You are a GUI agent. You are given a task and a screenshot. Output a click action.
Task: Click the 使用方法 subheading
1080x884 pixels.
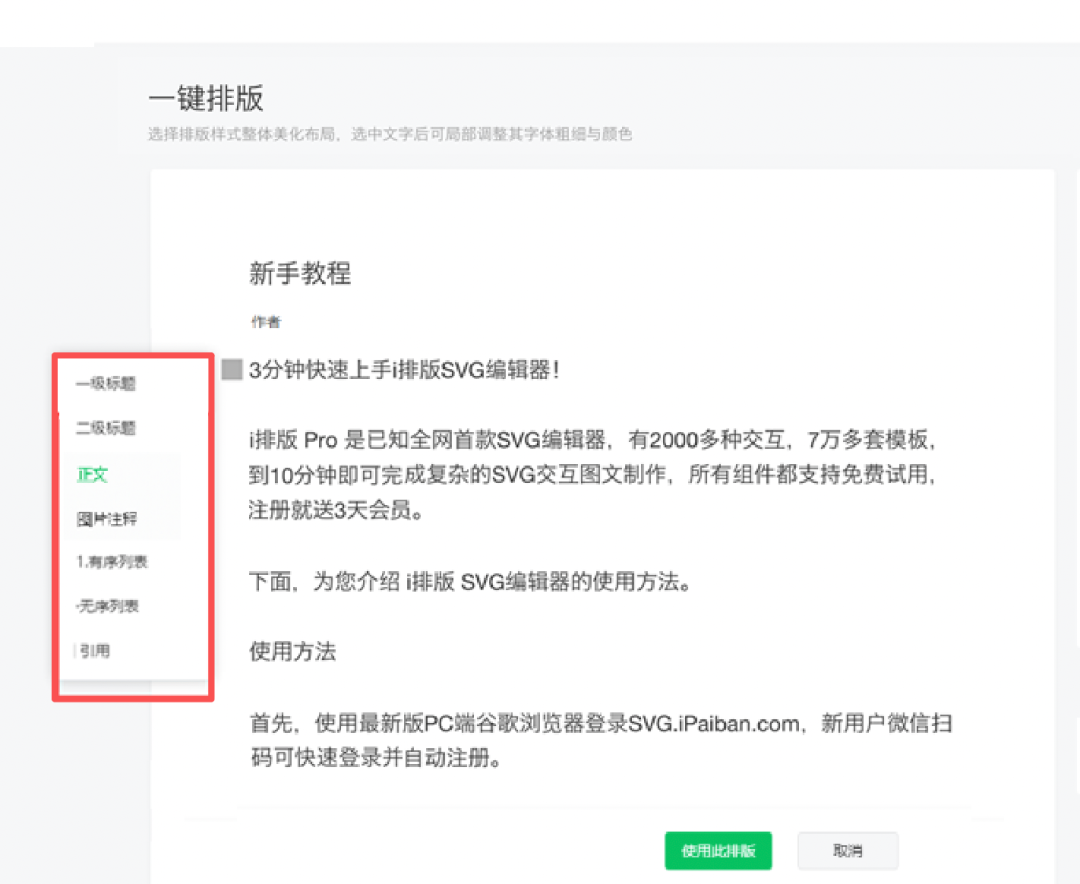pos(292,651)
